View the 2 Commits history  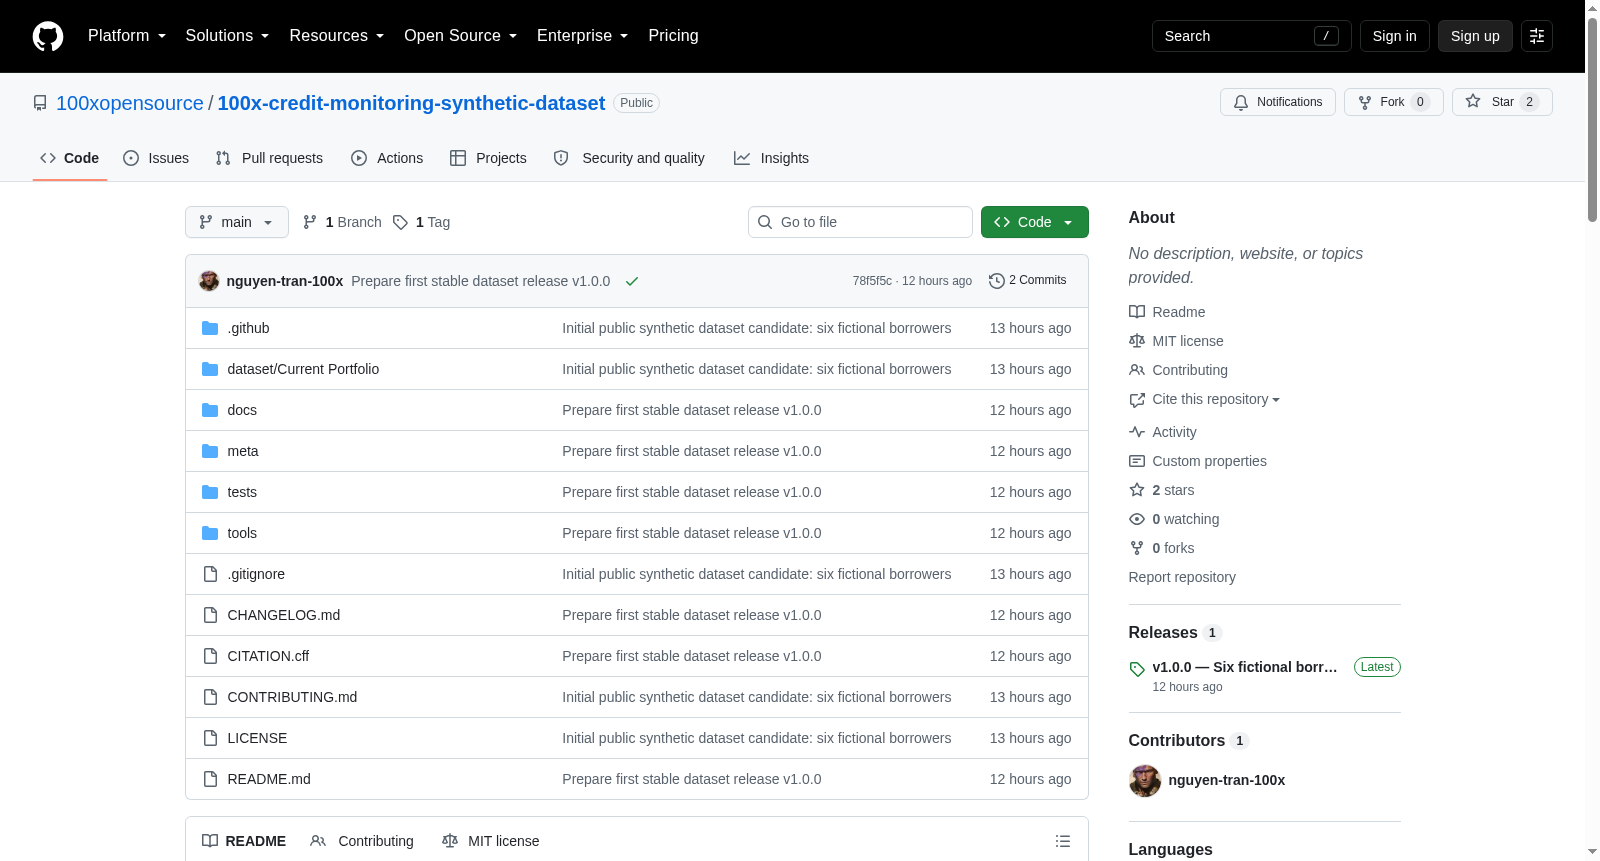[x=1027, y=281]
